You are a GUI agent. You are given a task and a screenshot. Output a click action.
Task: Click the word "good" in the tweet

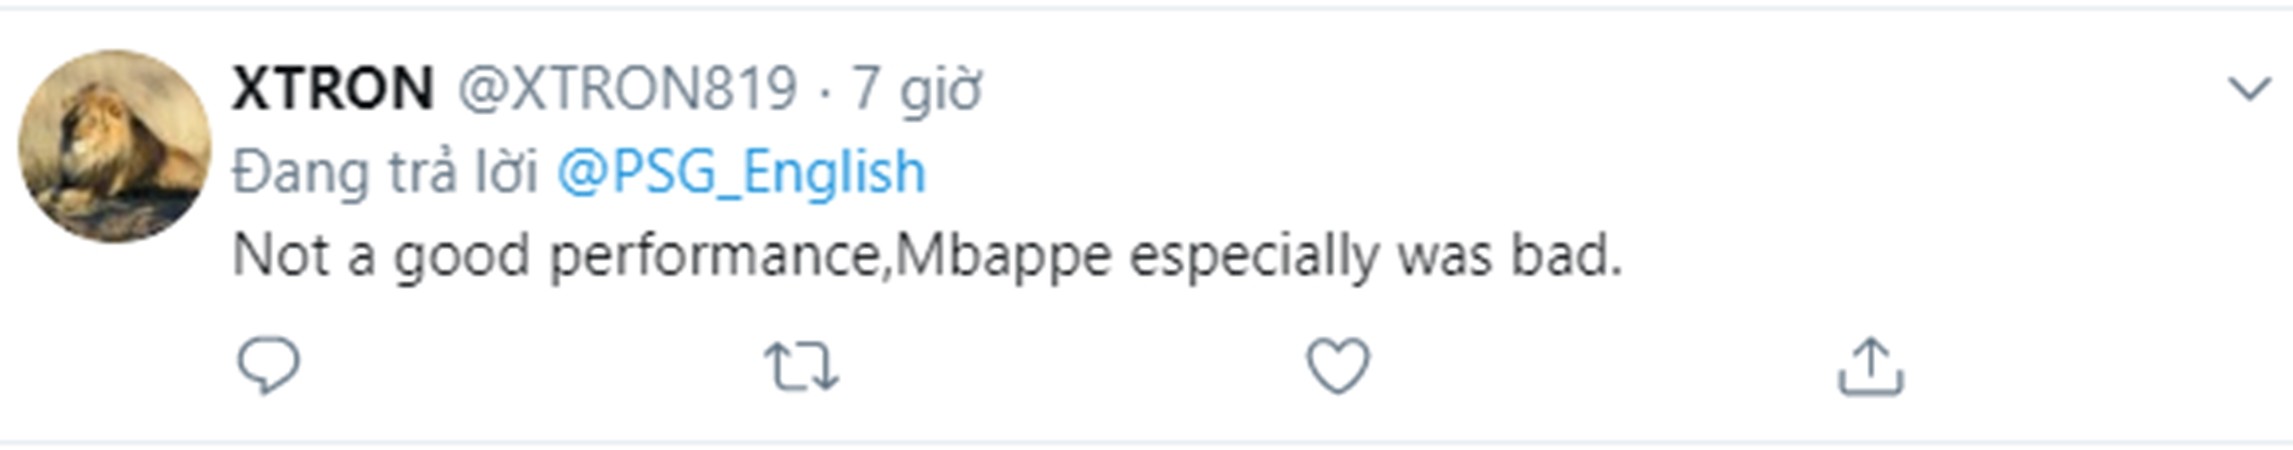(x=460, y=256)
